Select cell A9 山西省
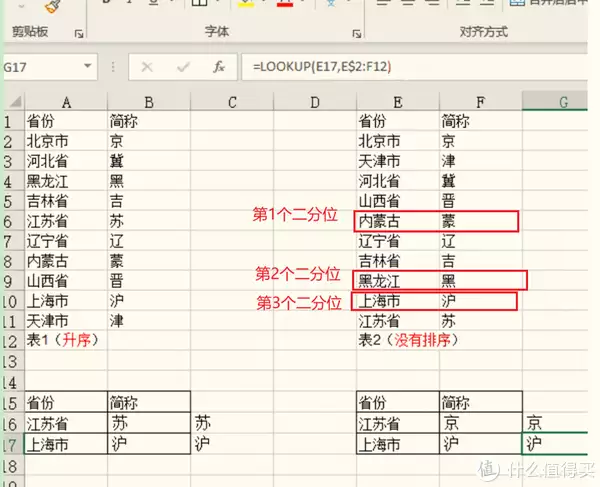600x487 pixels. coord(66,281)
